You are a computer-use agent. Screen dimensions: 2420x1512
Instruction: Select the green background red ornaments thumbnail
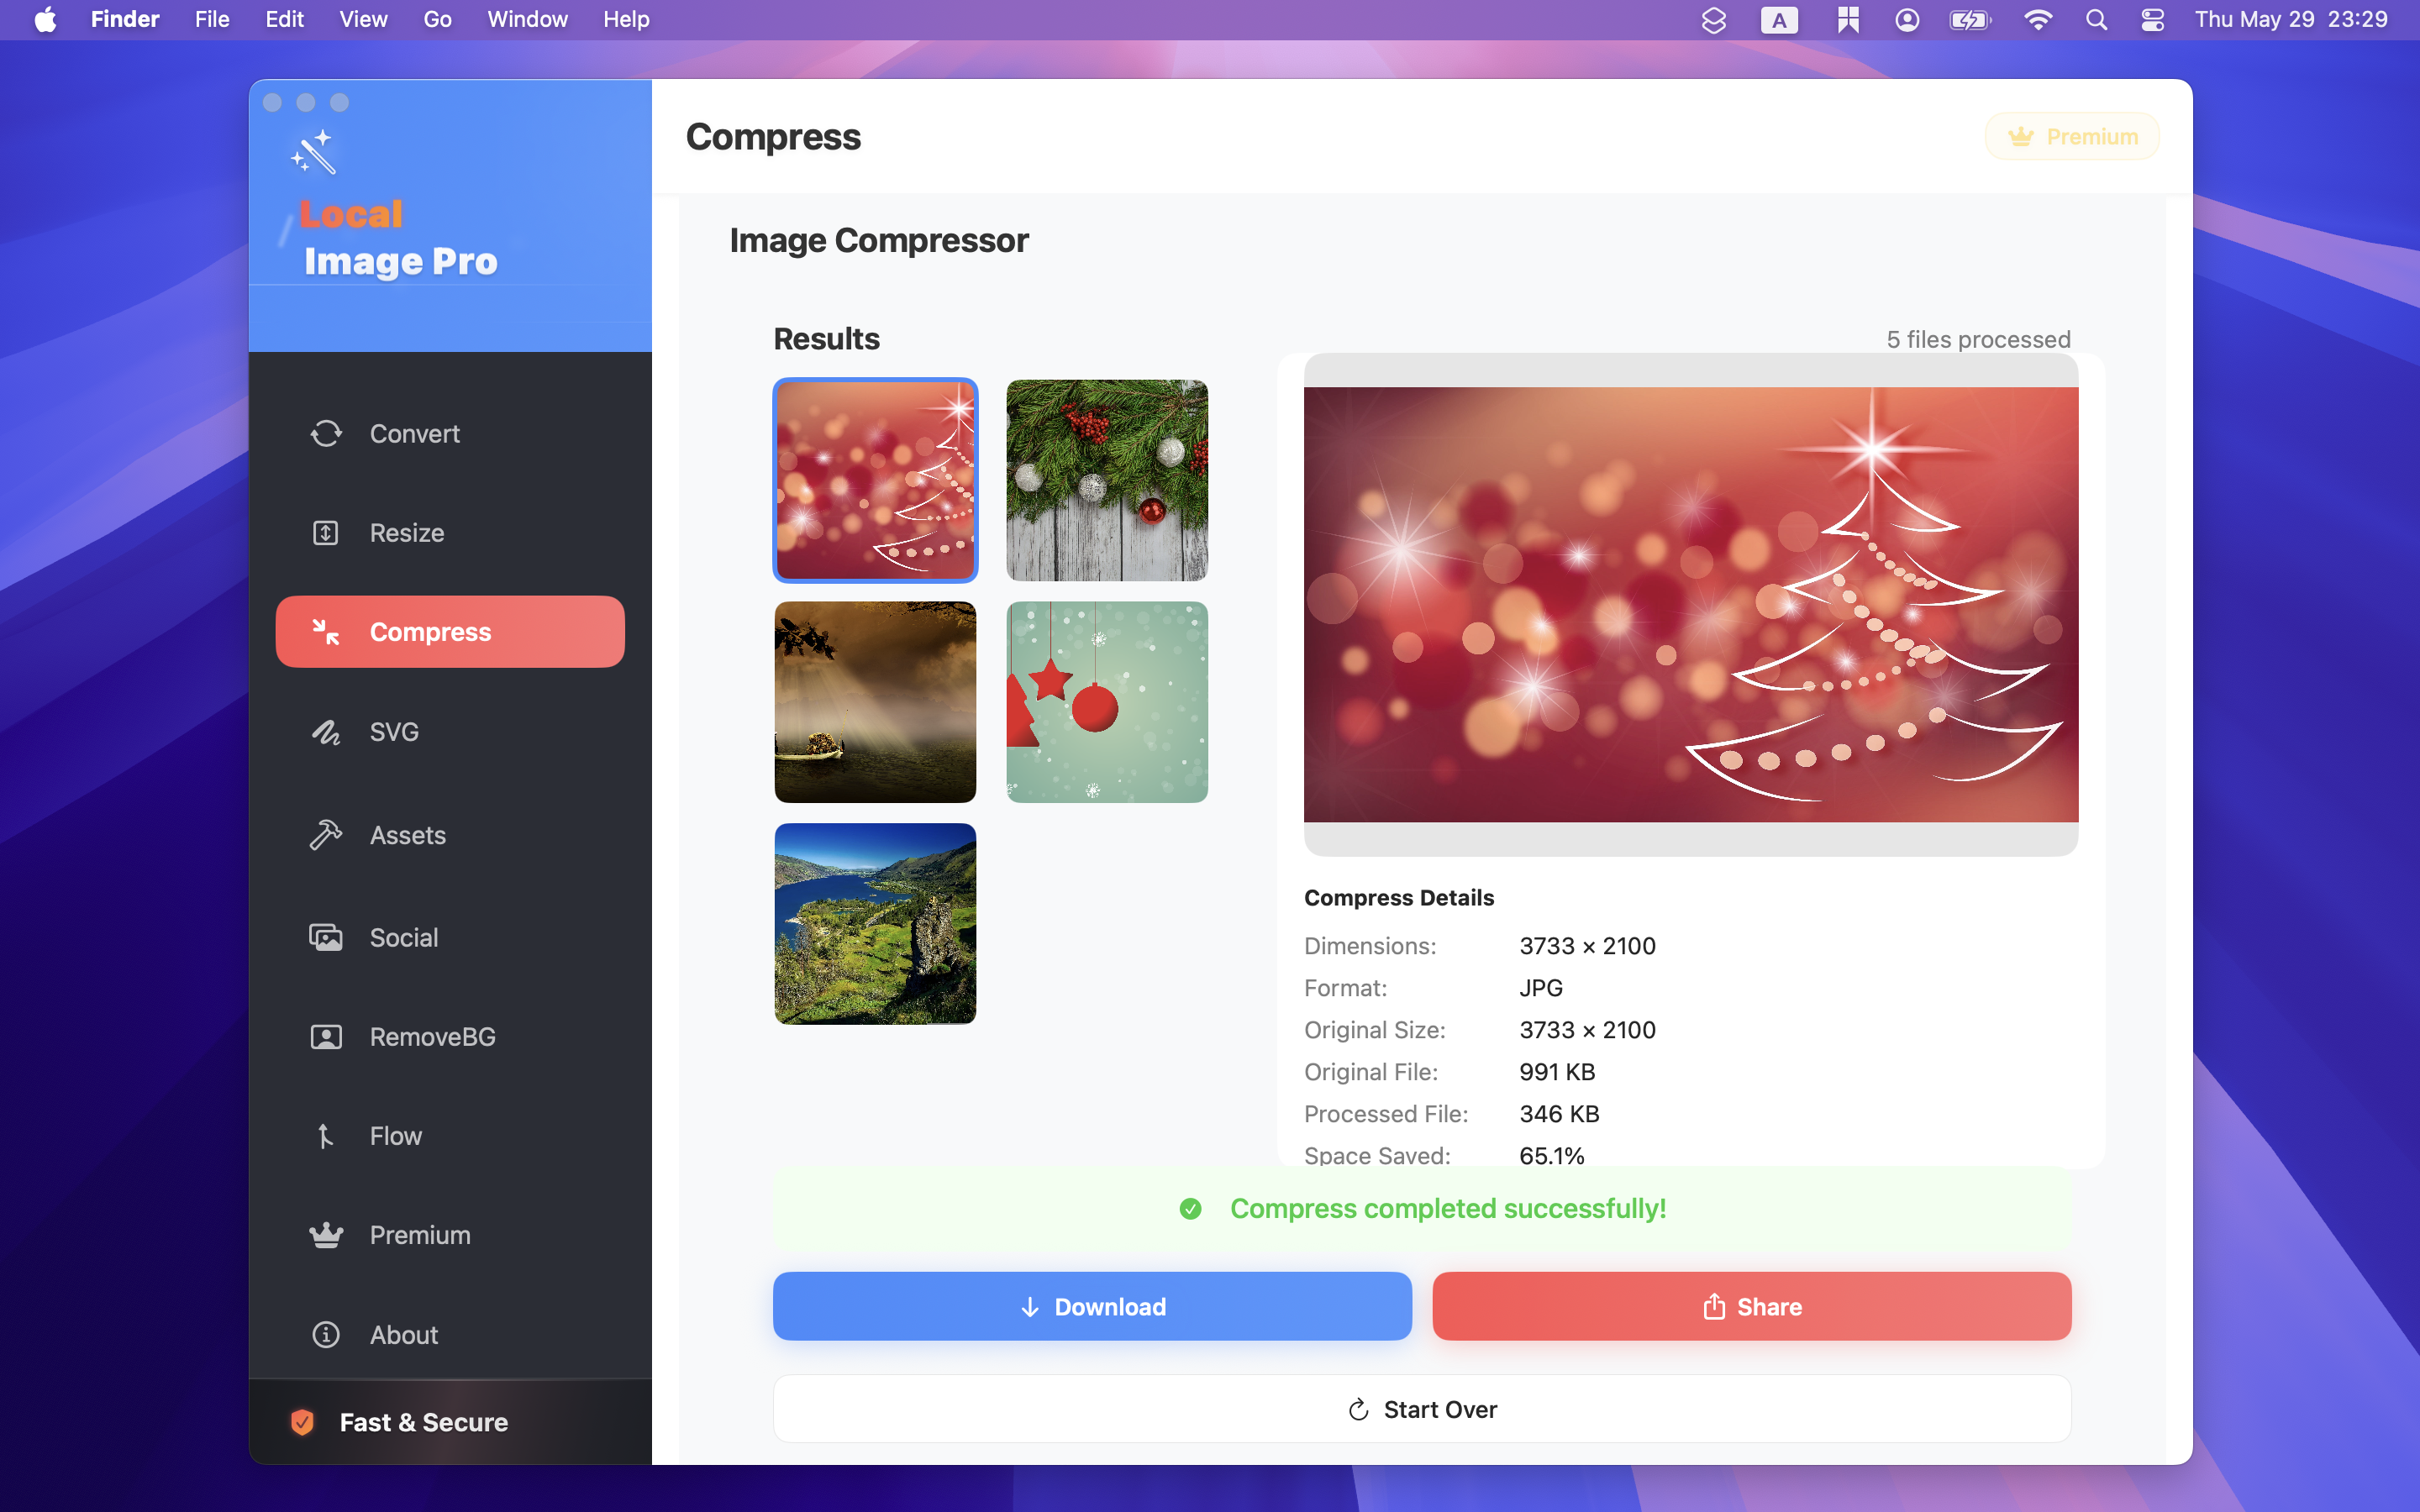(x=1107, y=702)
